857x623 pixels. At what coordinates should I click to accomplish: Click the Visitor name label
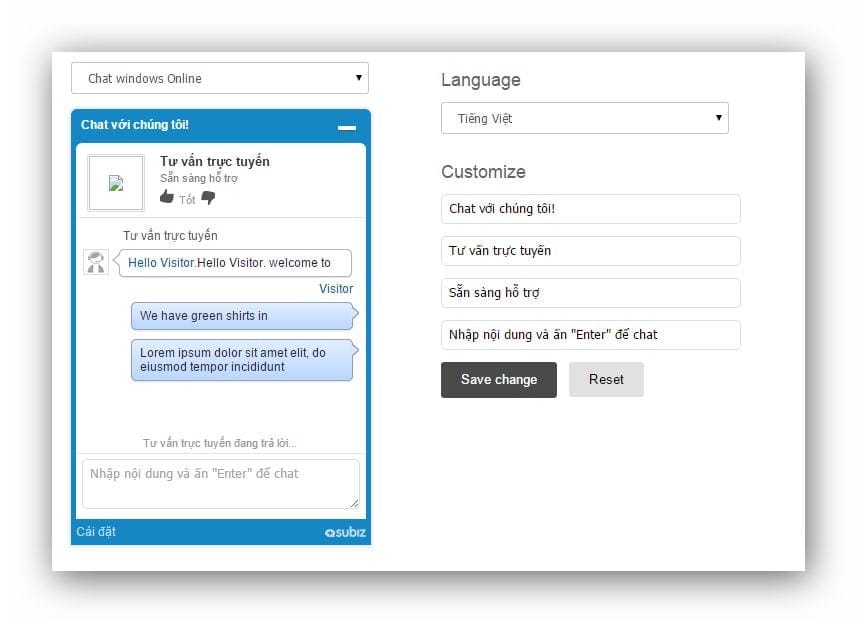[336, 289]
